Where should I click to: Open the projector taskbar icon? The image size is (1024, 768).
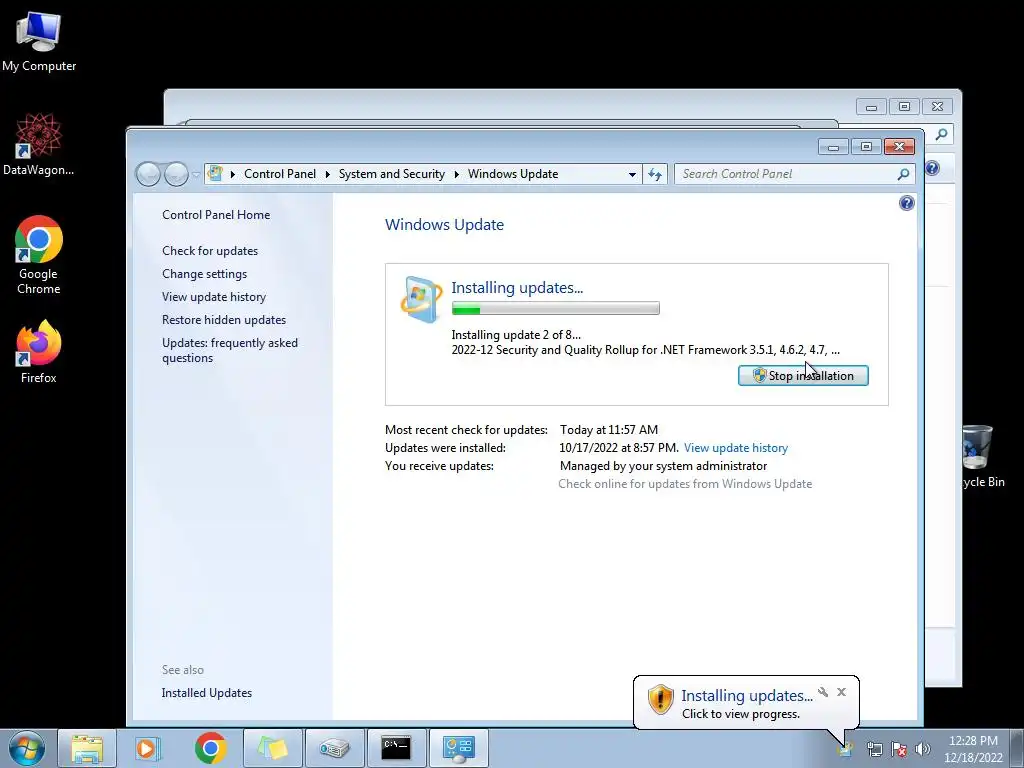tap(334, 748)
